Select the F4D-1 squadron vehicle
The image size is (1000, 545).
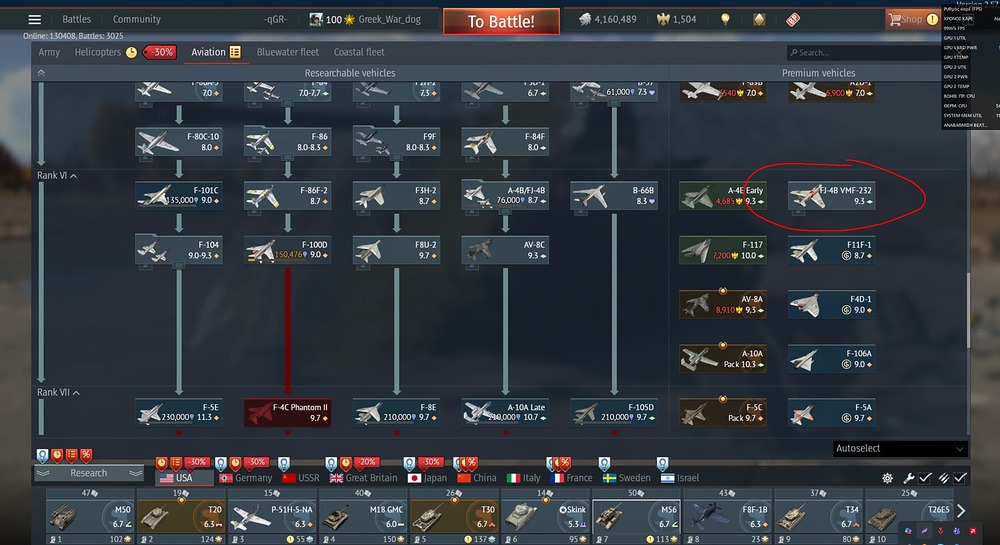tap(832, 305)
